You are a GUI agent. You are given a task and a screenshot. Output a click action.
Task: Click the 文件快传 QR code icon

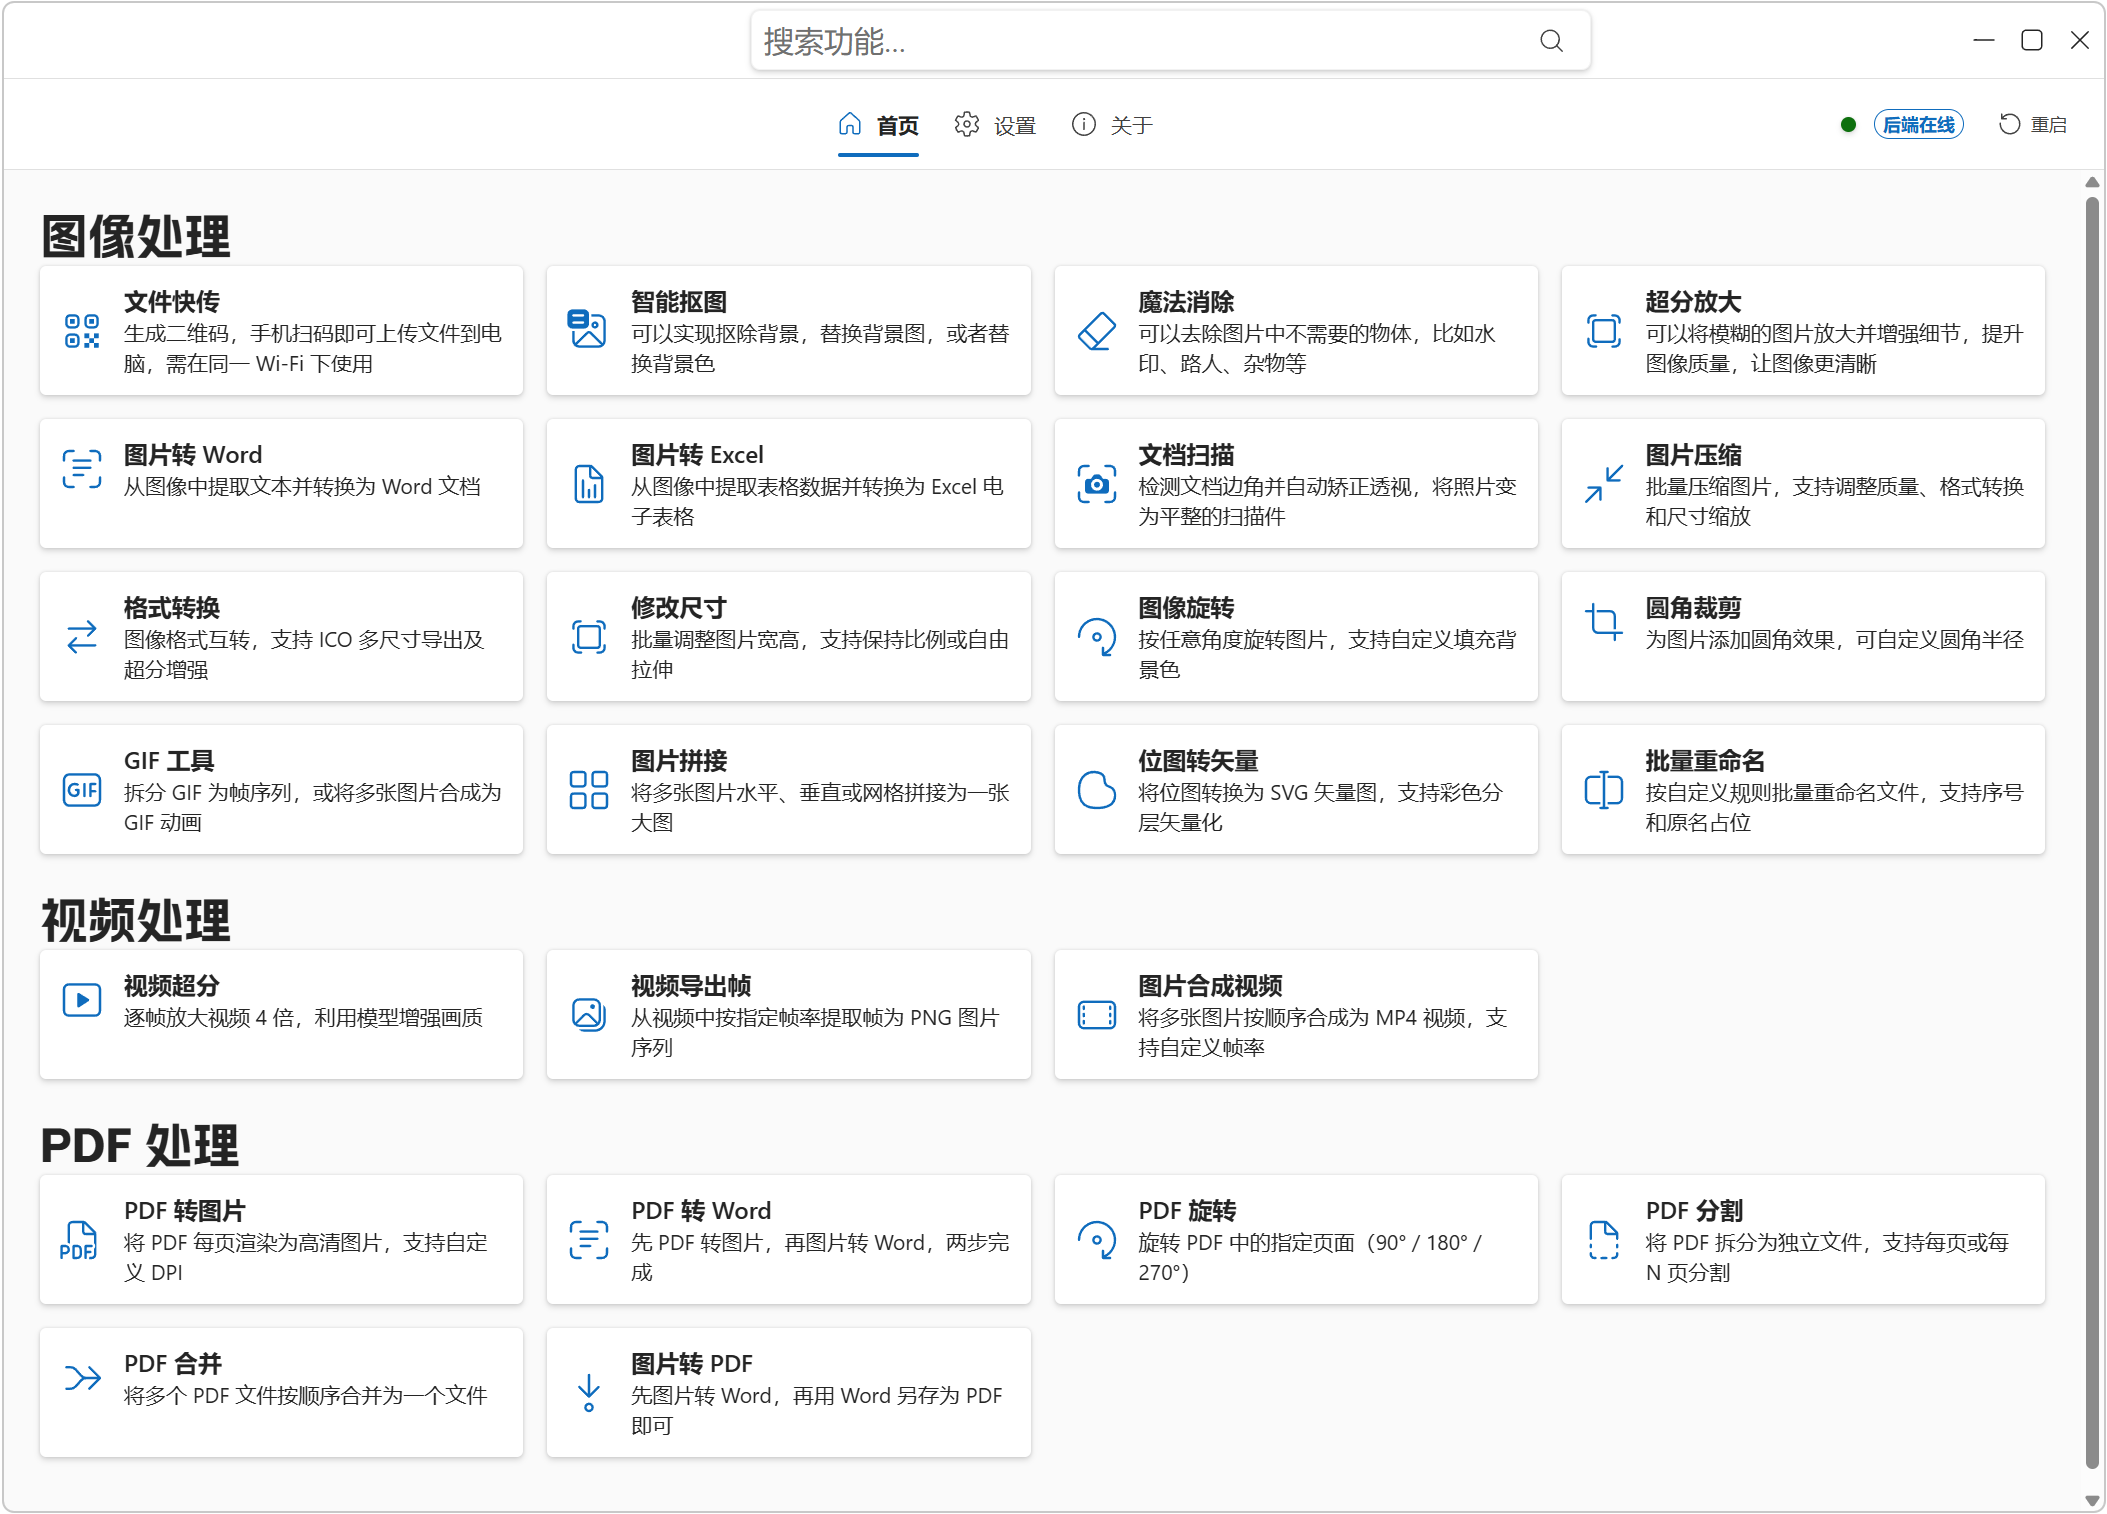click(x=82, y=331)
